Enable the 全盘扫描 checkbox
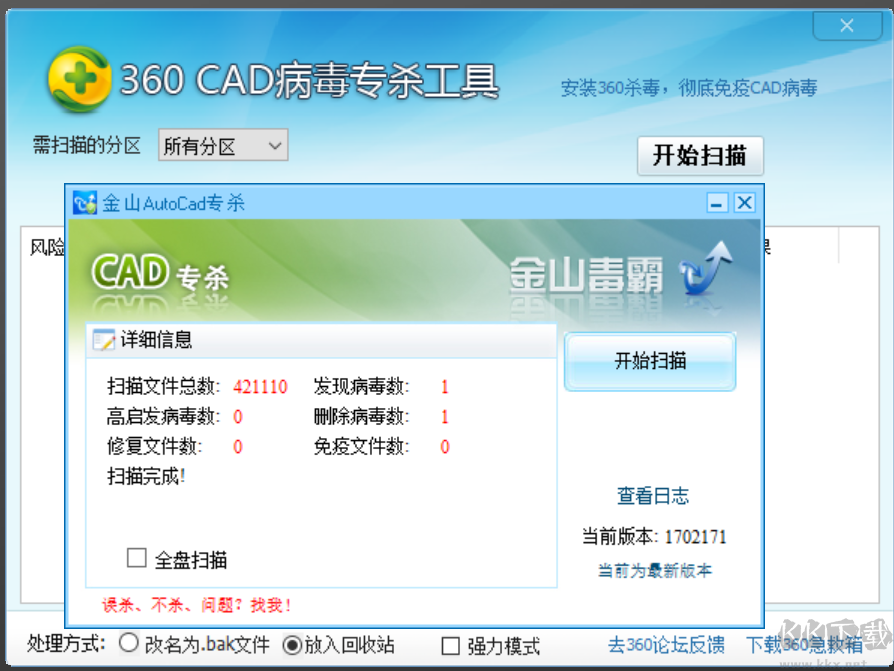Viewport: 894px width, 671px height. click(x=137, y=558)
